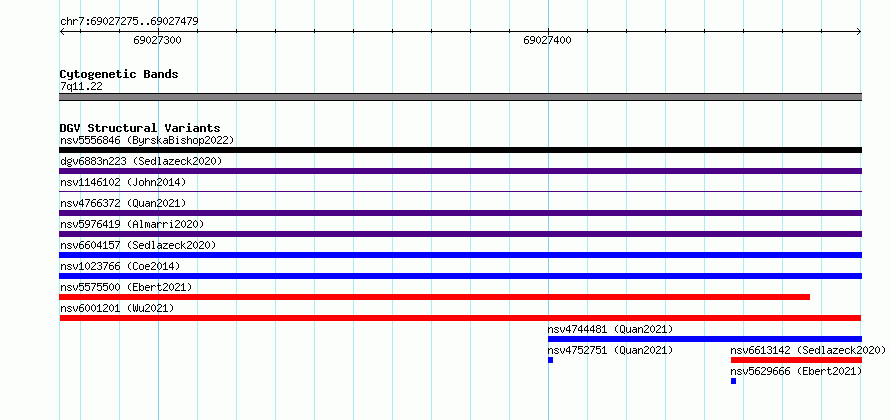Open the nsv4744481 (Quan2021) label
The image size is (890, 420).
pyautogui.click(x=611, y=329)
